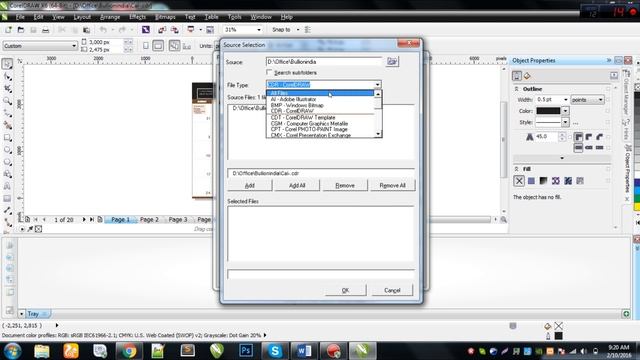Image resolution: width=640 pixels, height=360 pixels.
Task: Select the Pick tool in the toolbox
Action: [7, 64]
